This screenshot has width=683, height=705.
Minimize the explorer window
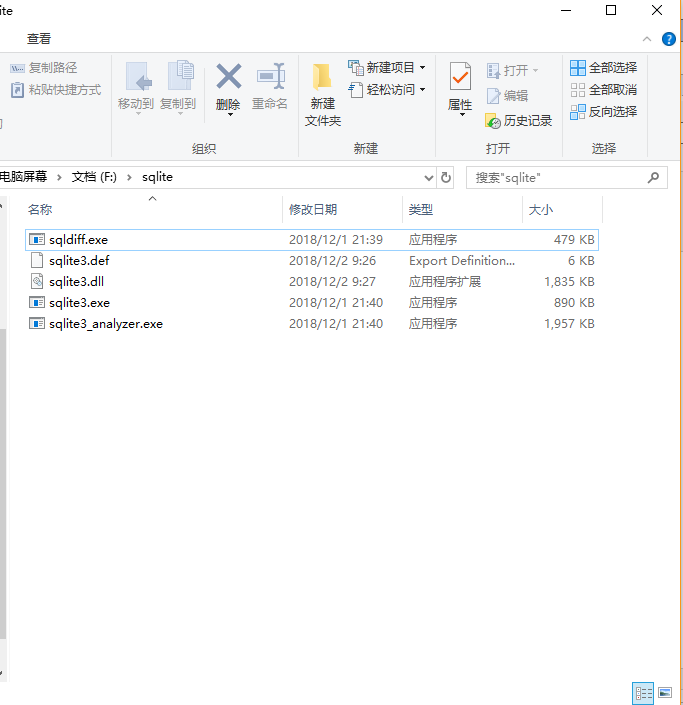point(566,10)
